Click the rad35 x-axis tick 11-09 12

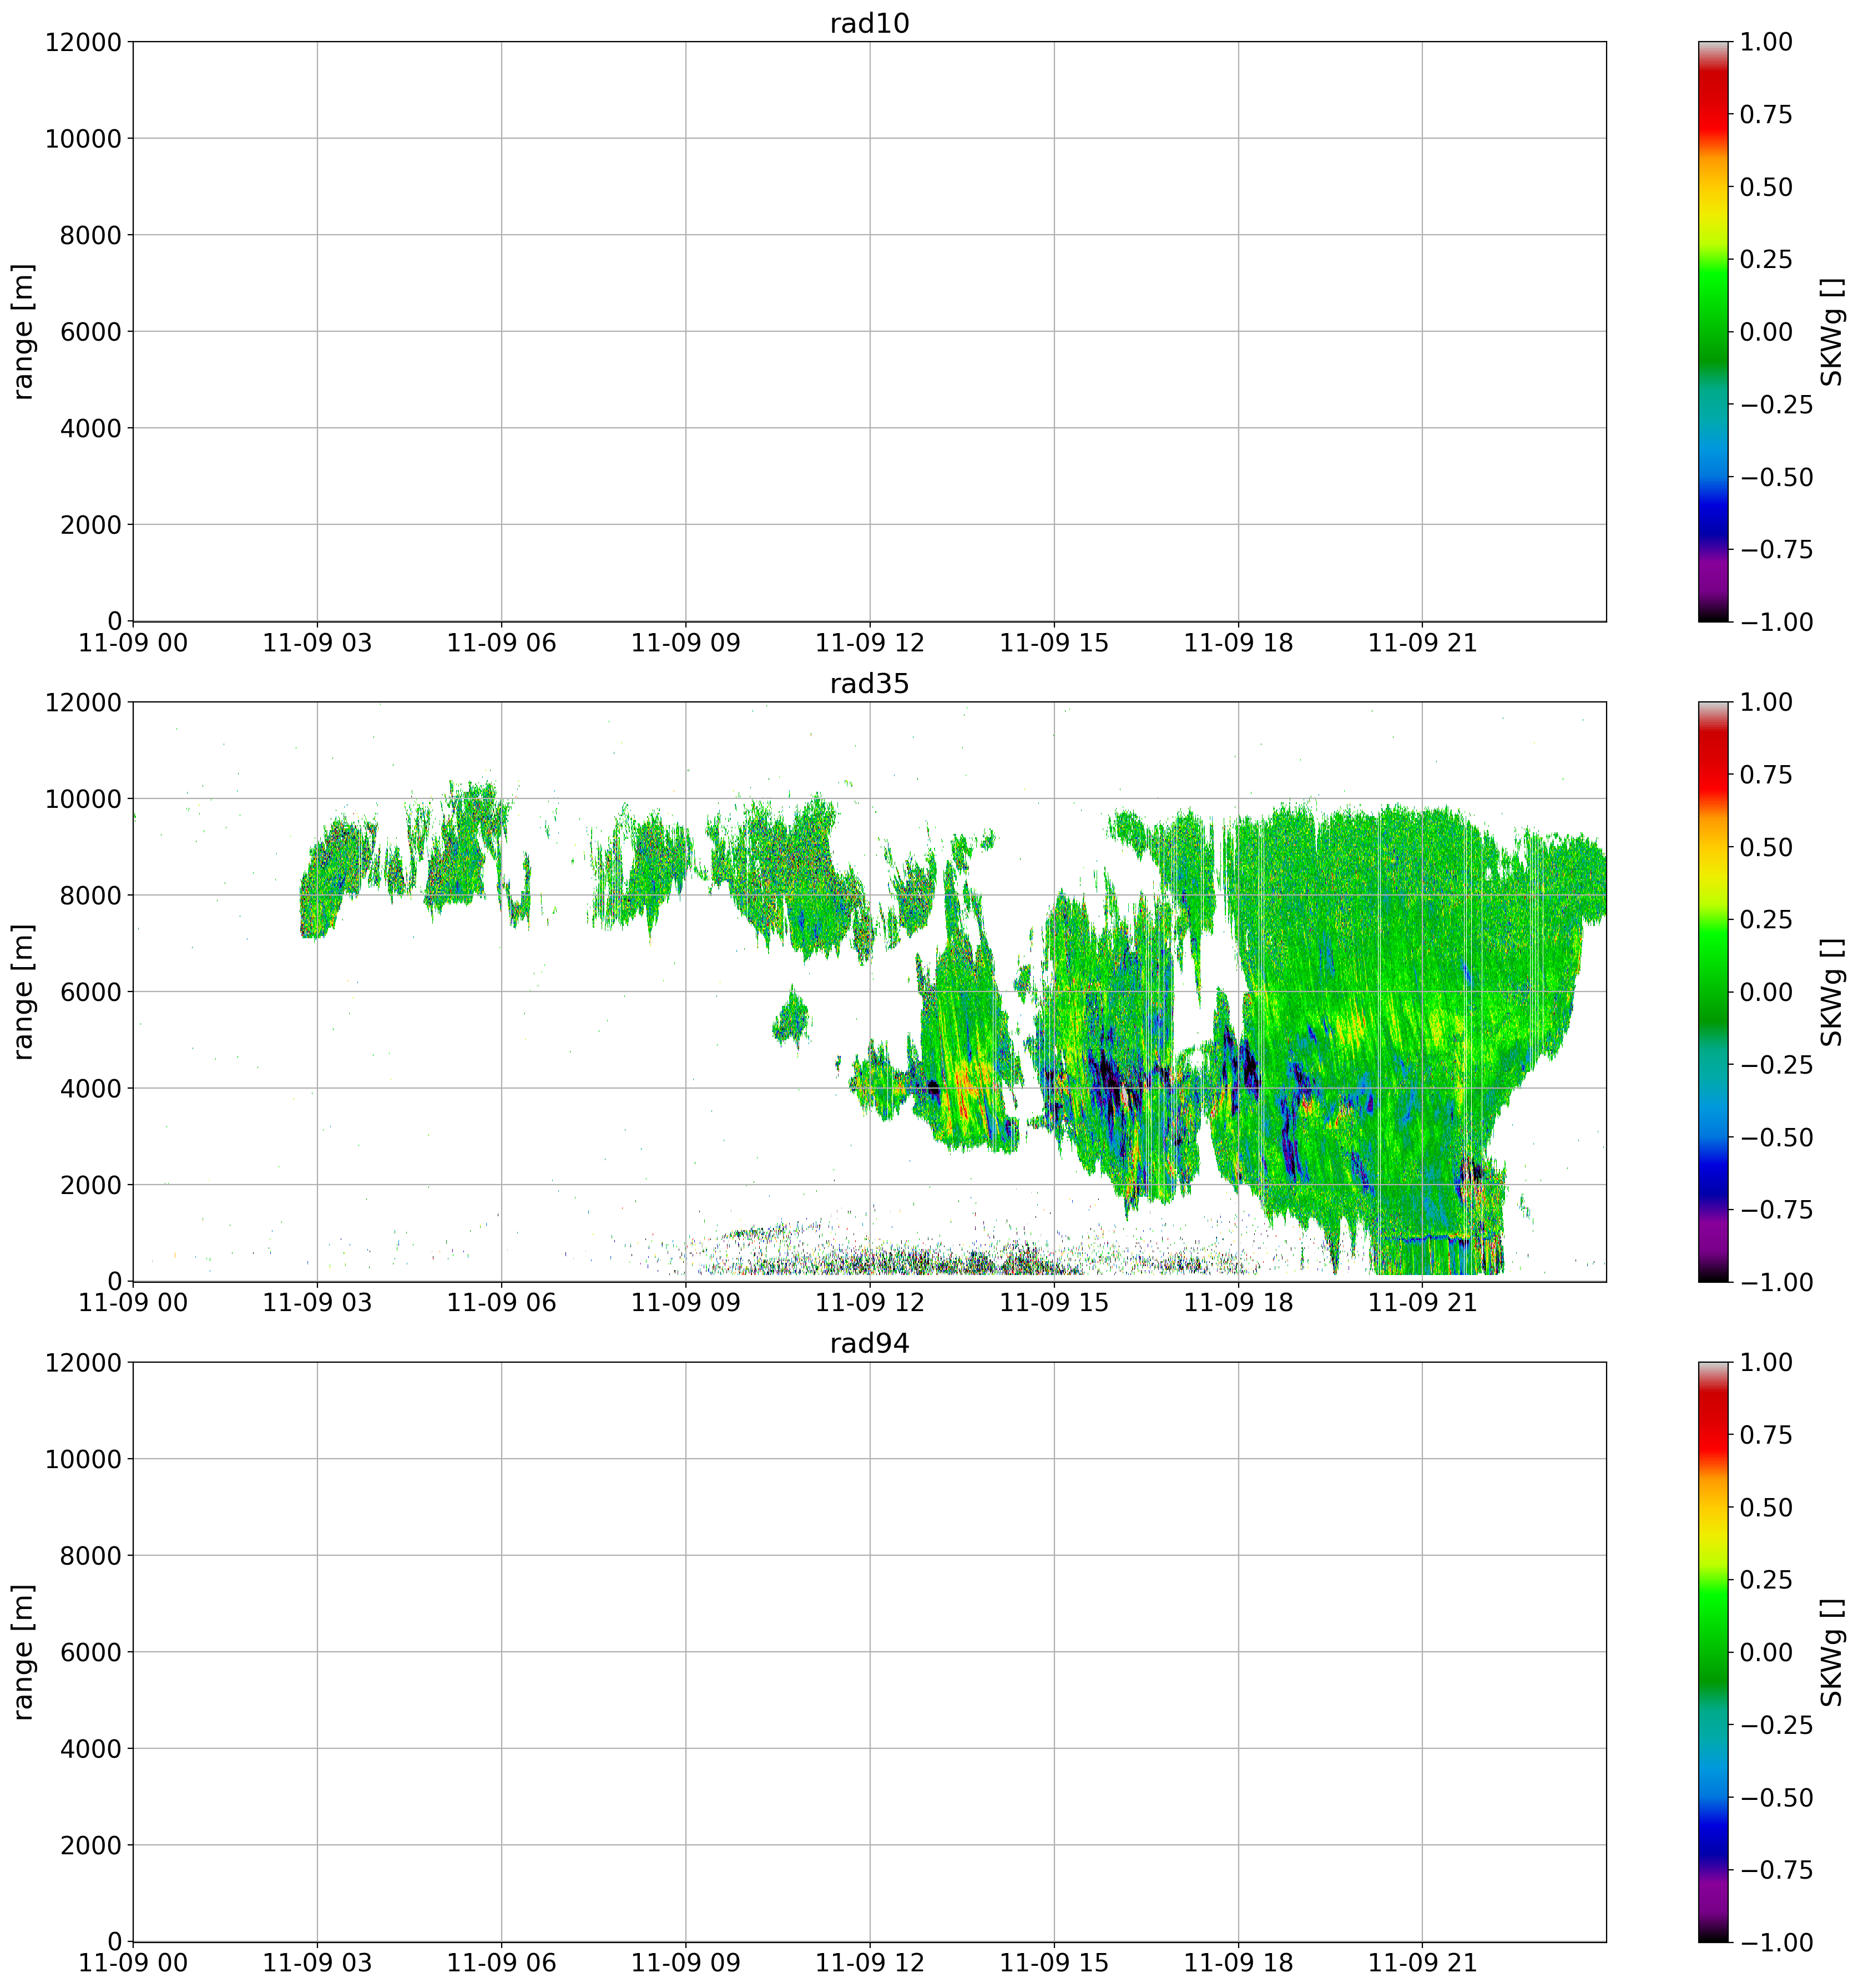(x=869, y=1303)
